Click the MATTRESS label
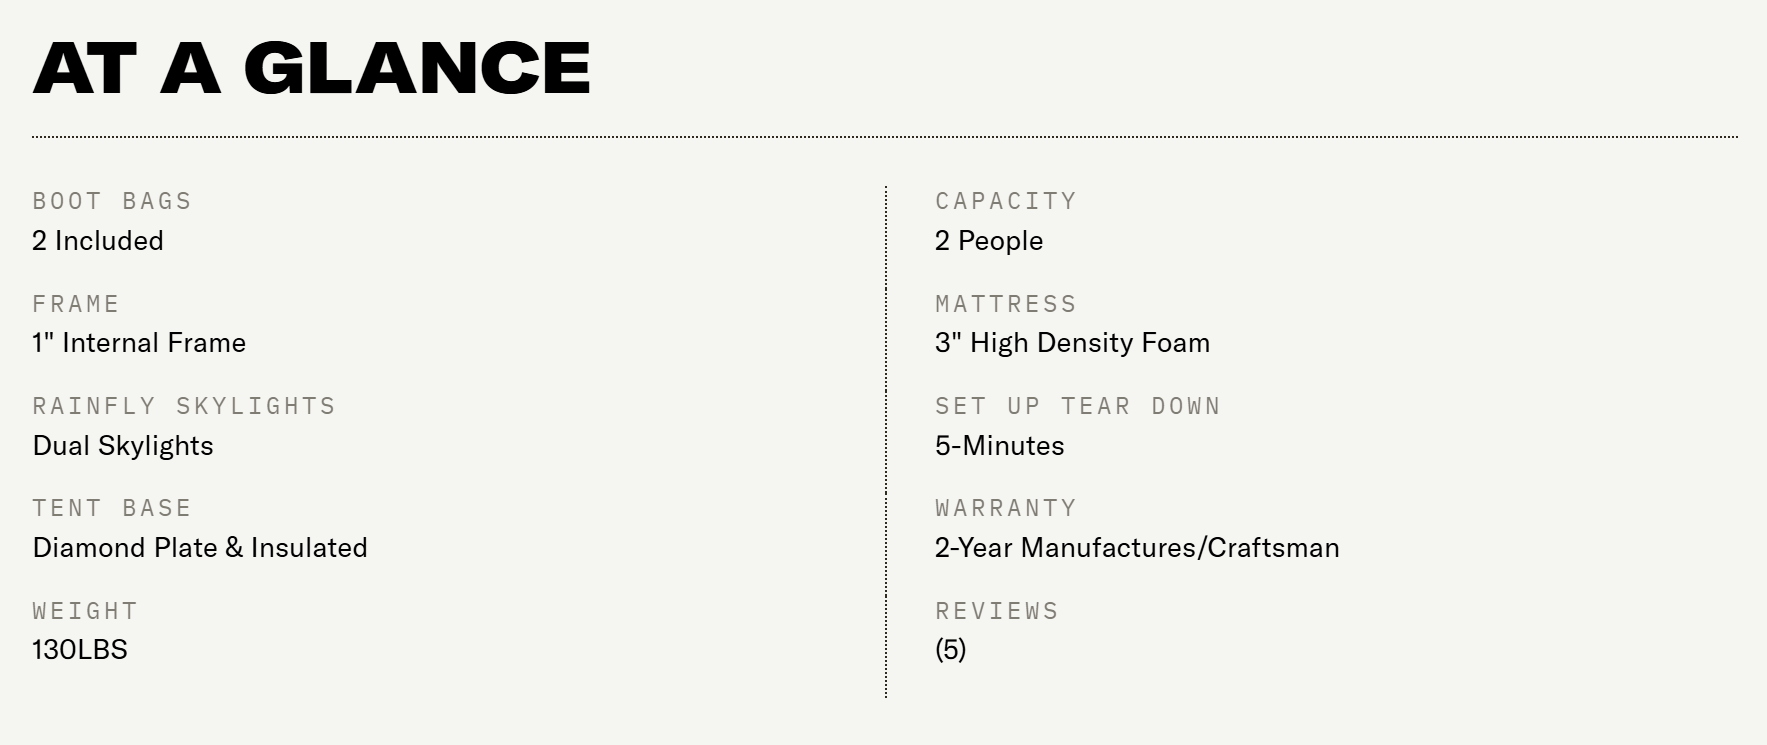 pyautogui.click(x=1006, y=304)
